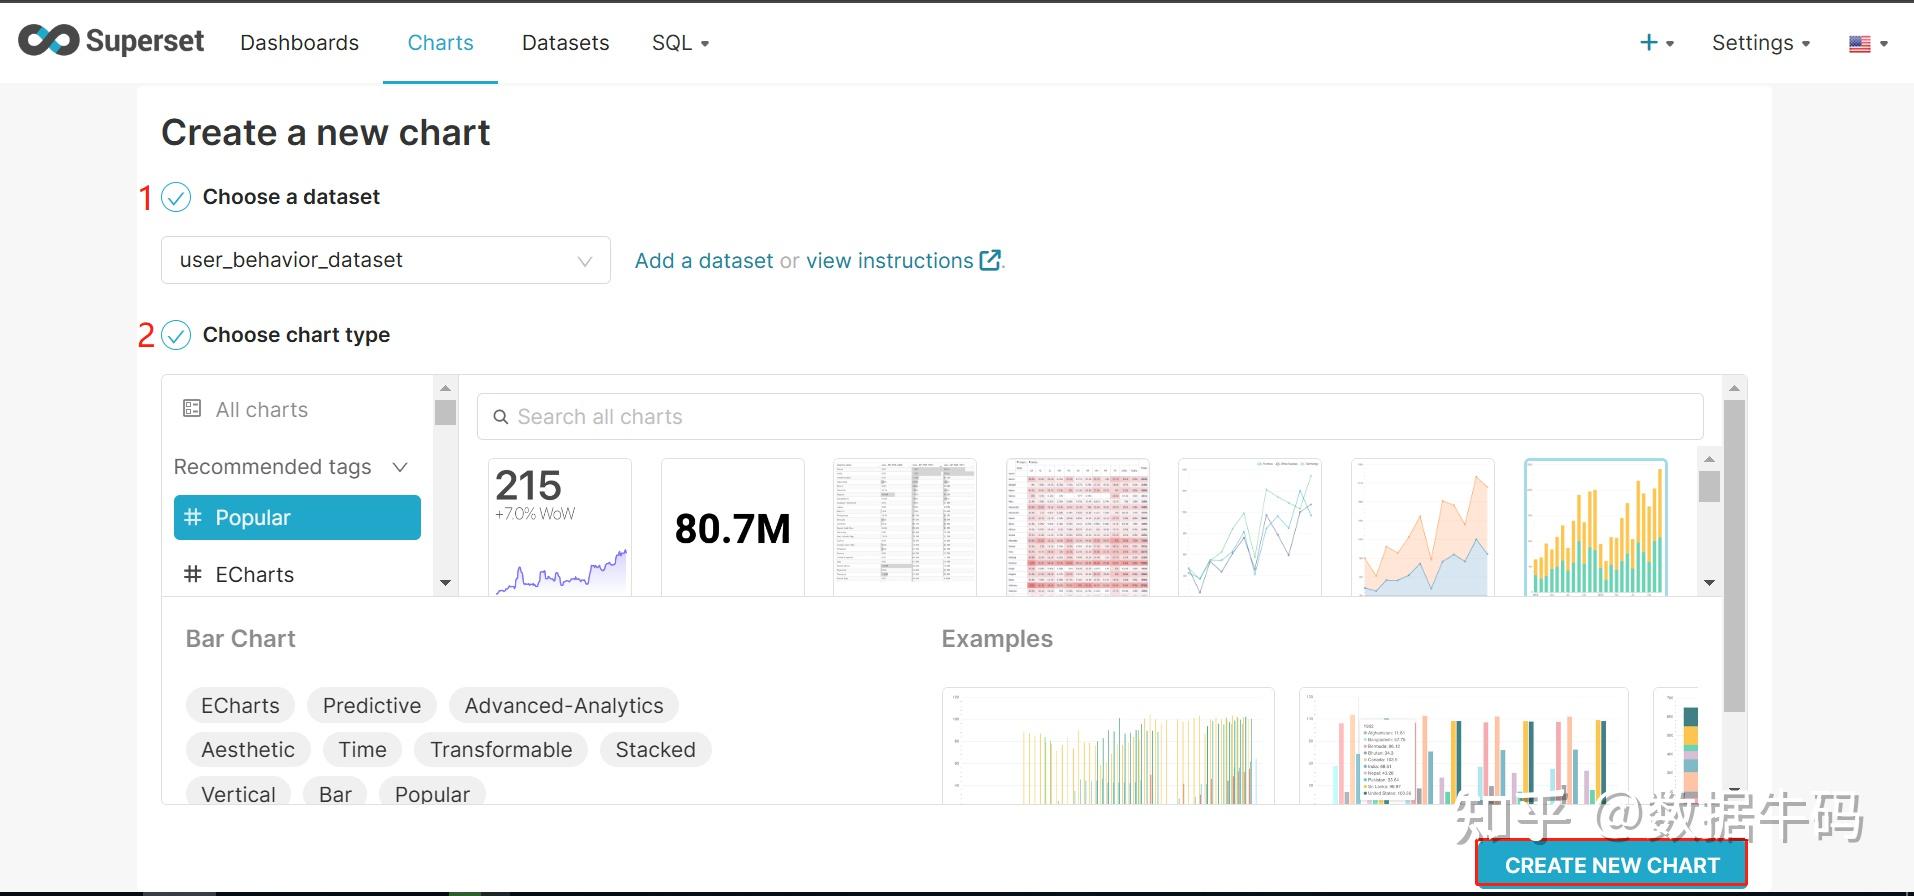Switch to the Datasets tab

[565, 43]
